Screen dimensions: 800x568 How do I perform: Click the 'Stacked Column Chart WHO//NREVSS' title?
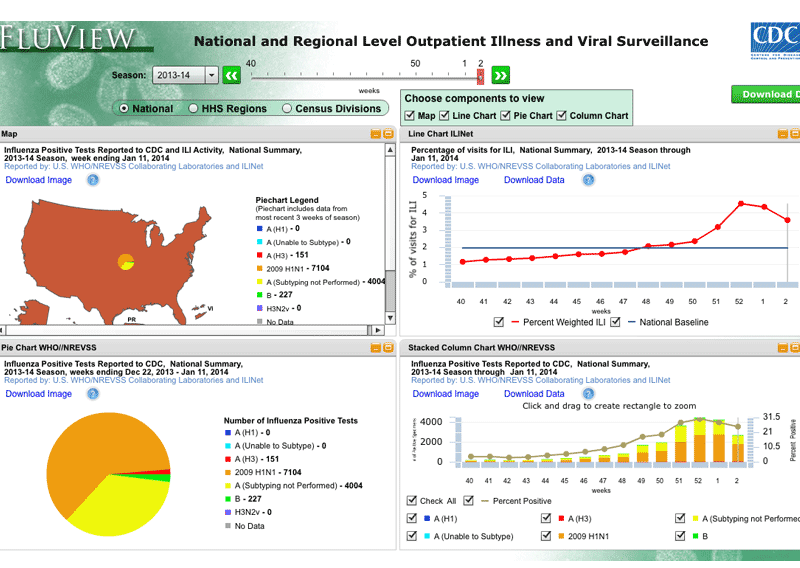coord(481,348)
